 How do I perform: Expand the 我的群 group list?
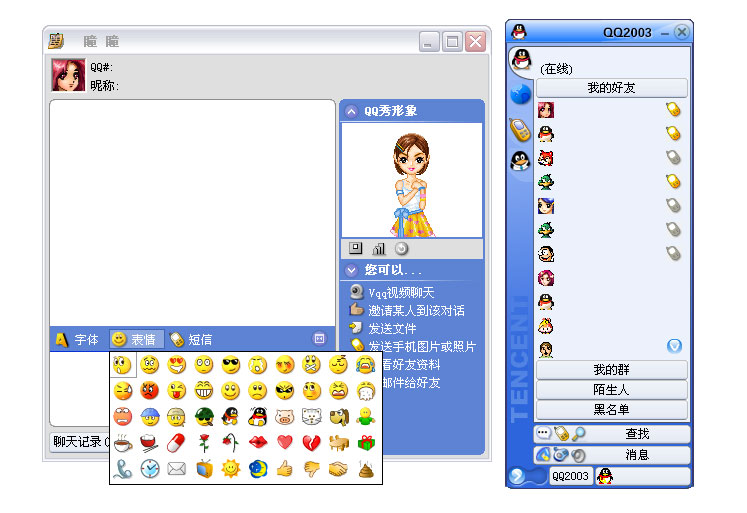click(x=612, y=370)
